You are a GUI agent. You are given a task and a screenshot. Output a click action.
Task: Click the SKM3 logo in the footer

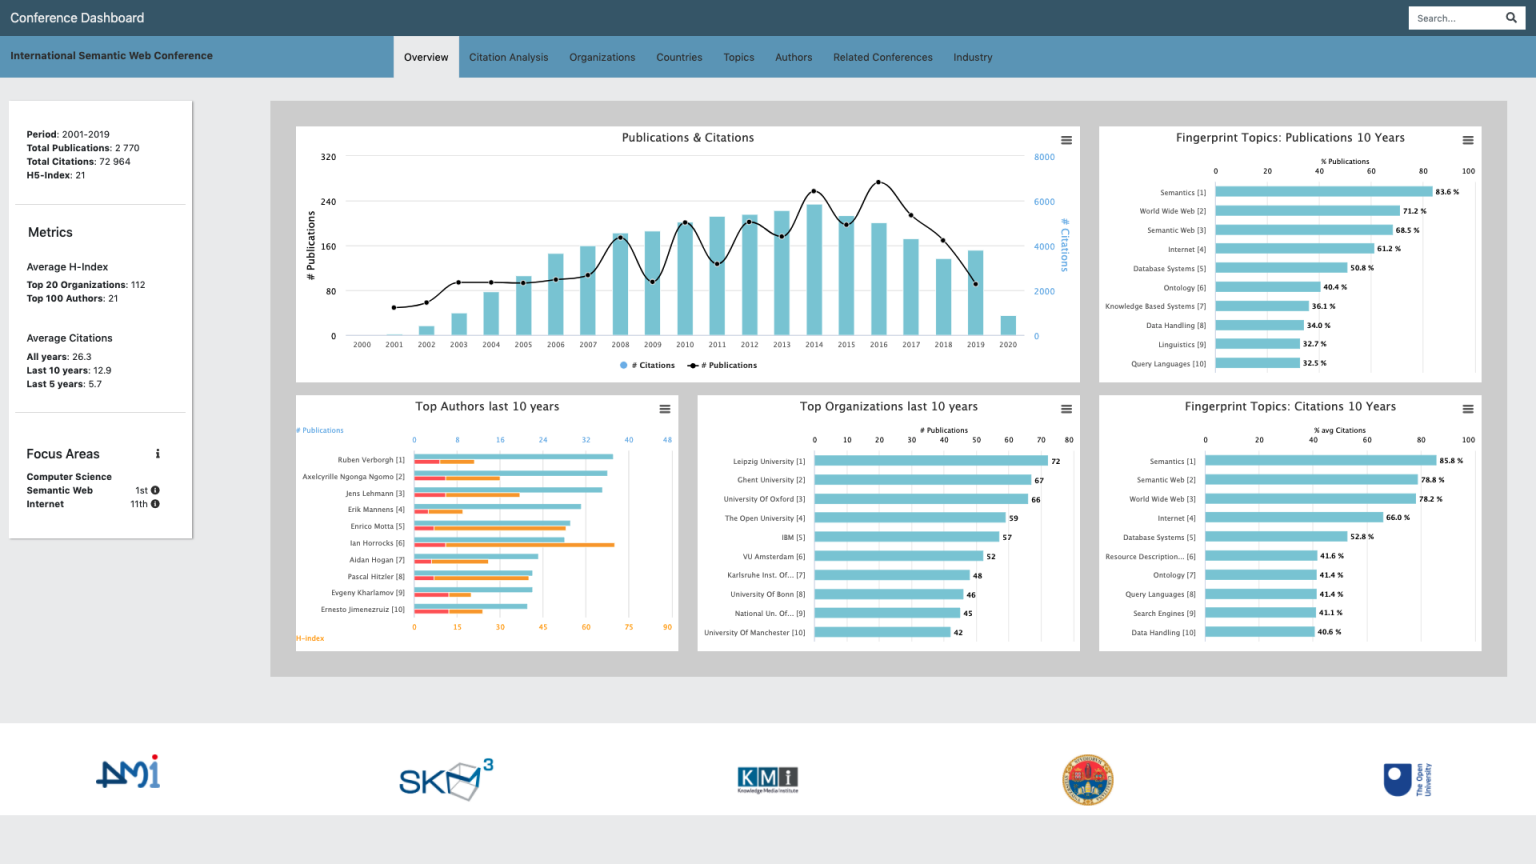coord(444,779)
